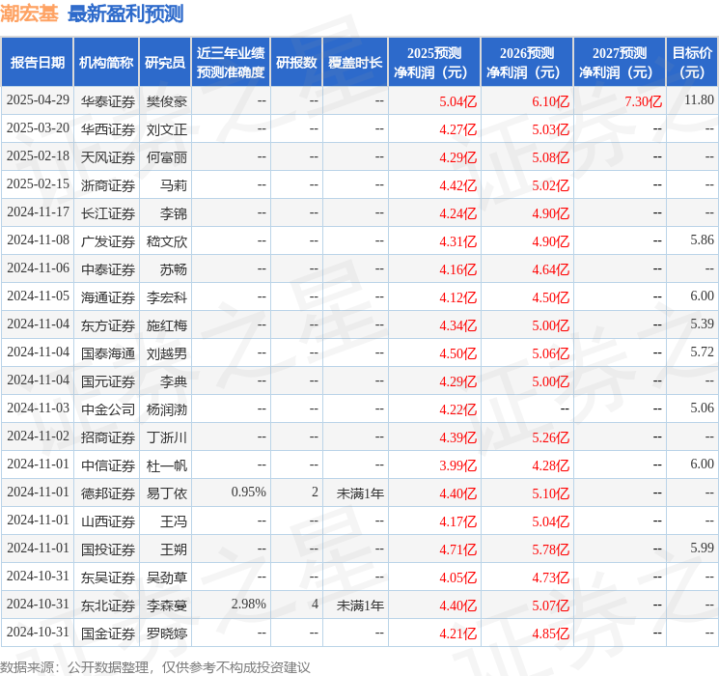Click target price 11.80
719x676 pixels.
coord(699,100)
